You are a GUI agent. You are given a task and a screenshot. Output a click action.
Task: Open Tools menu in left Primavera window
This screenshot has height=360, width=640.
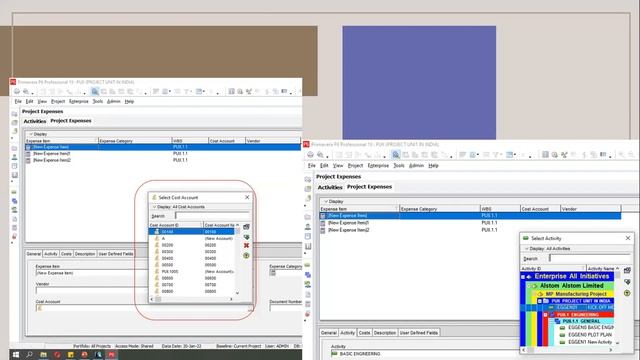[x=98, y=101]
